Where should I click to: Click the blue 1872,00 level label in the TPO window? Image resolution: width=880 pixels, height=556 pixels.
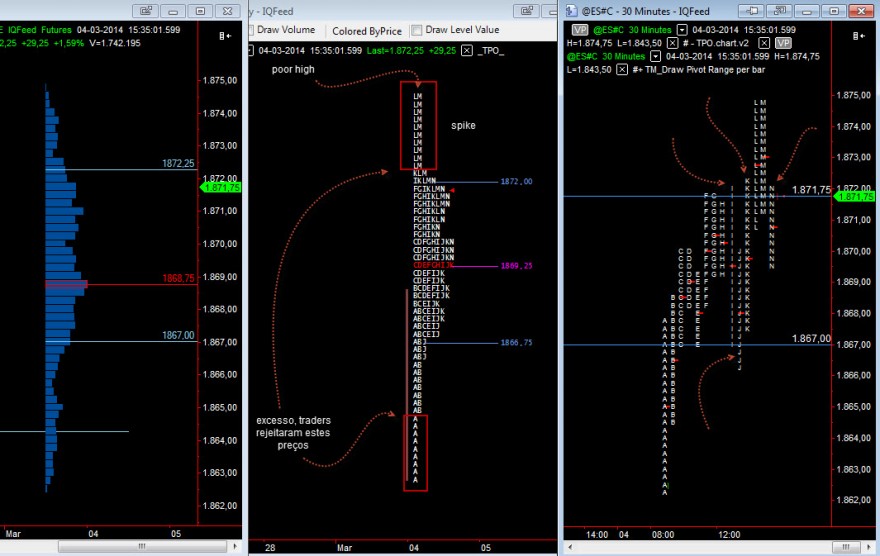tap(516, 181)
